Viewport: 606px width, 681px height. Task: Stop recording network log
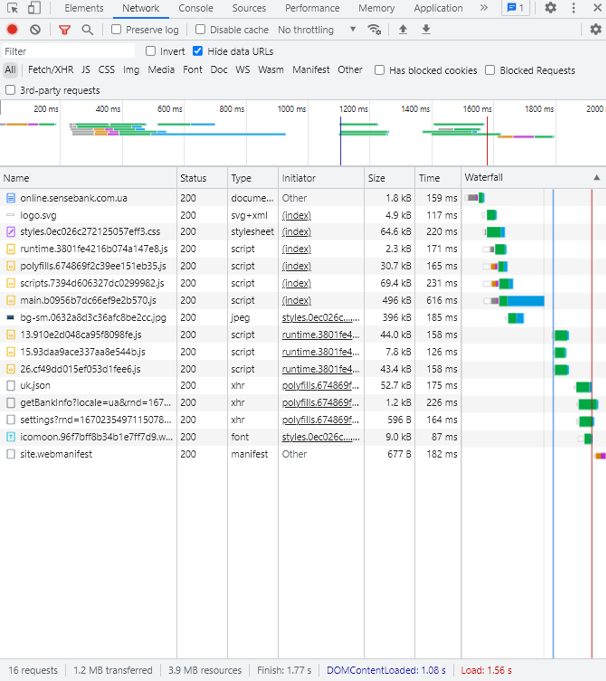pyautogui.click(x=12, y=30)
